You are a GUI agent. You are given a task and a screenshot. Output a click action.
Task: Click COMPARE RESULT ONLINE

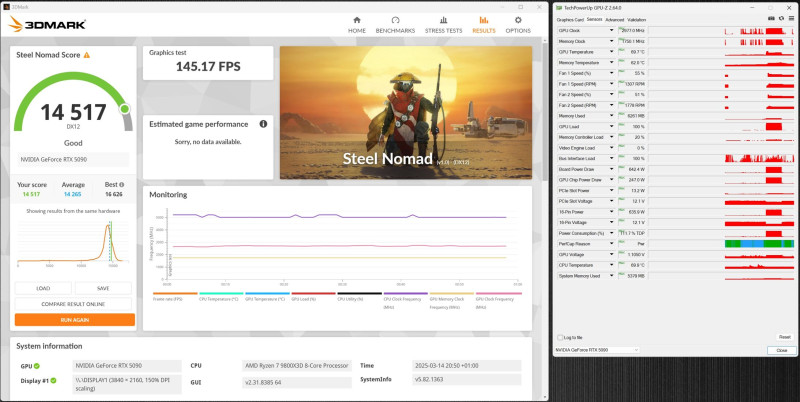pyautogui.click(x=73, y=304)
